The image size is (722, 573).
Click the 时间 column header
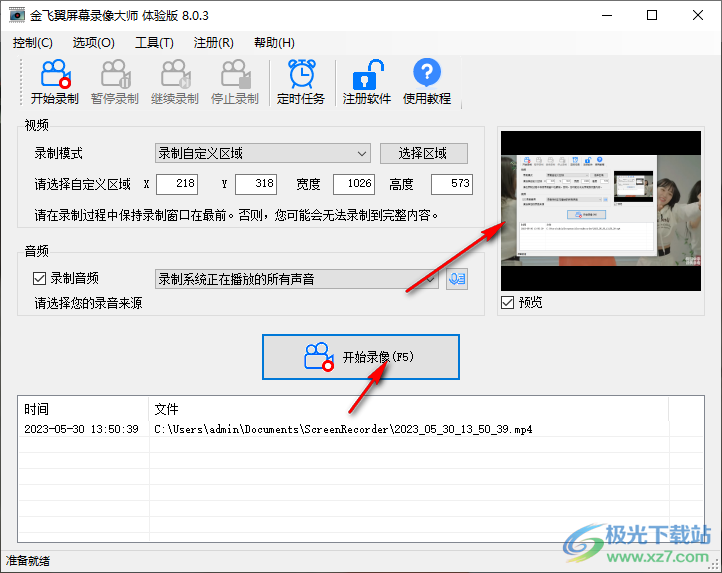83,409
